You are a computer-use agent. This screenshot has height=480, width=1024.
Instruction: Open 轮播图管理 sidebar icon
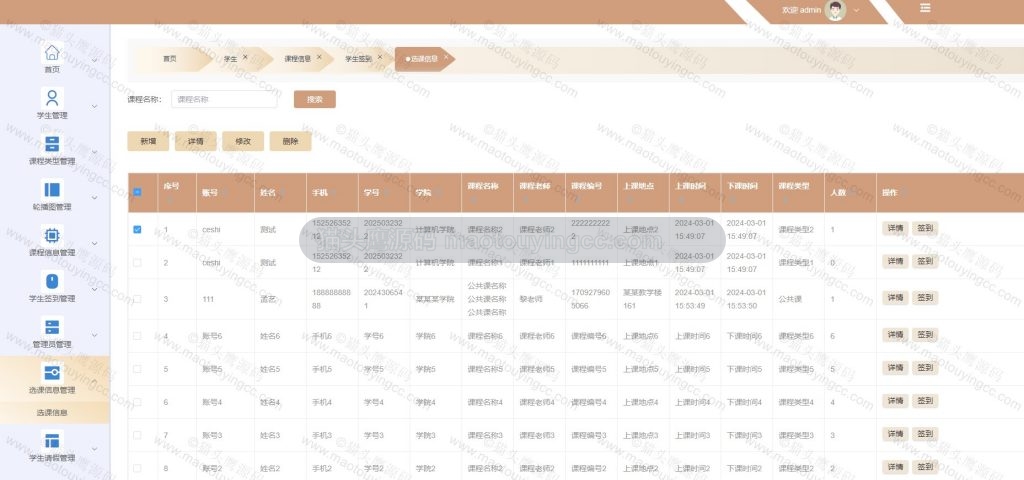52,189
